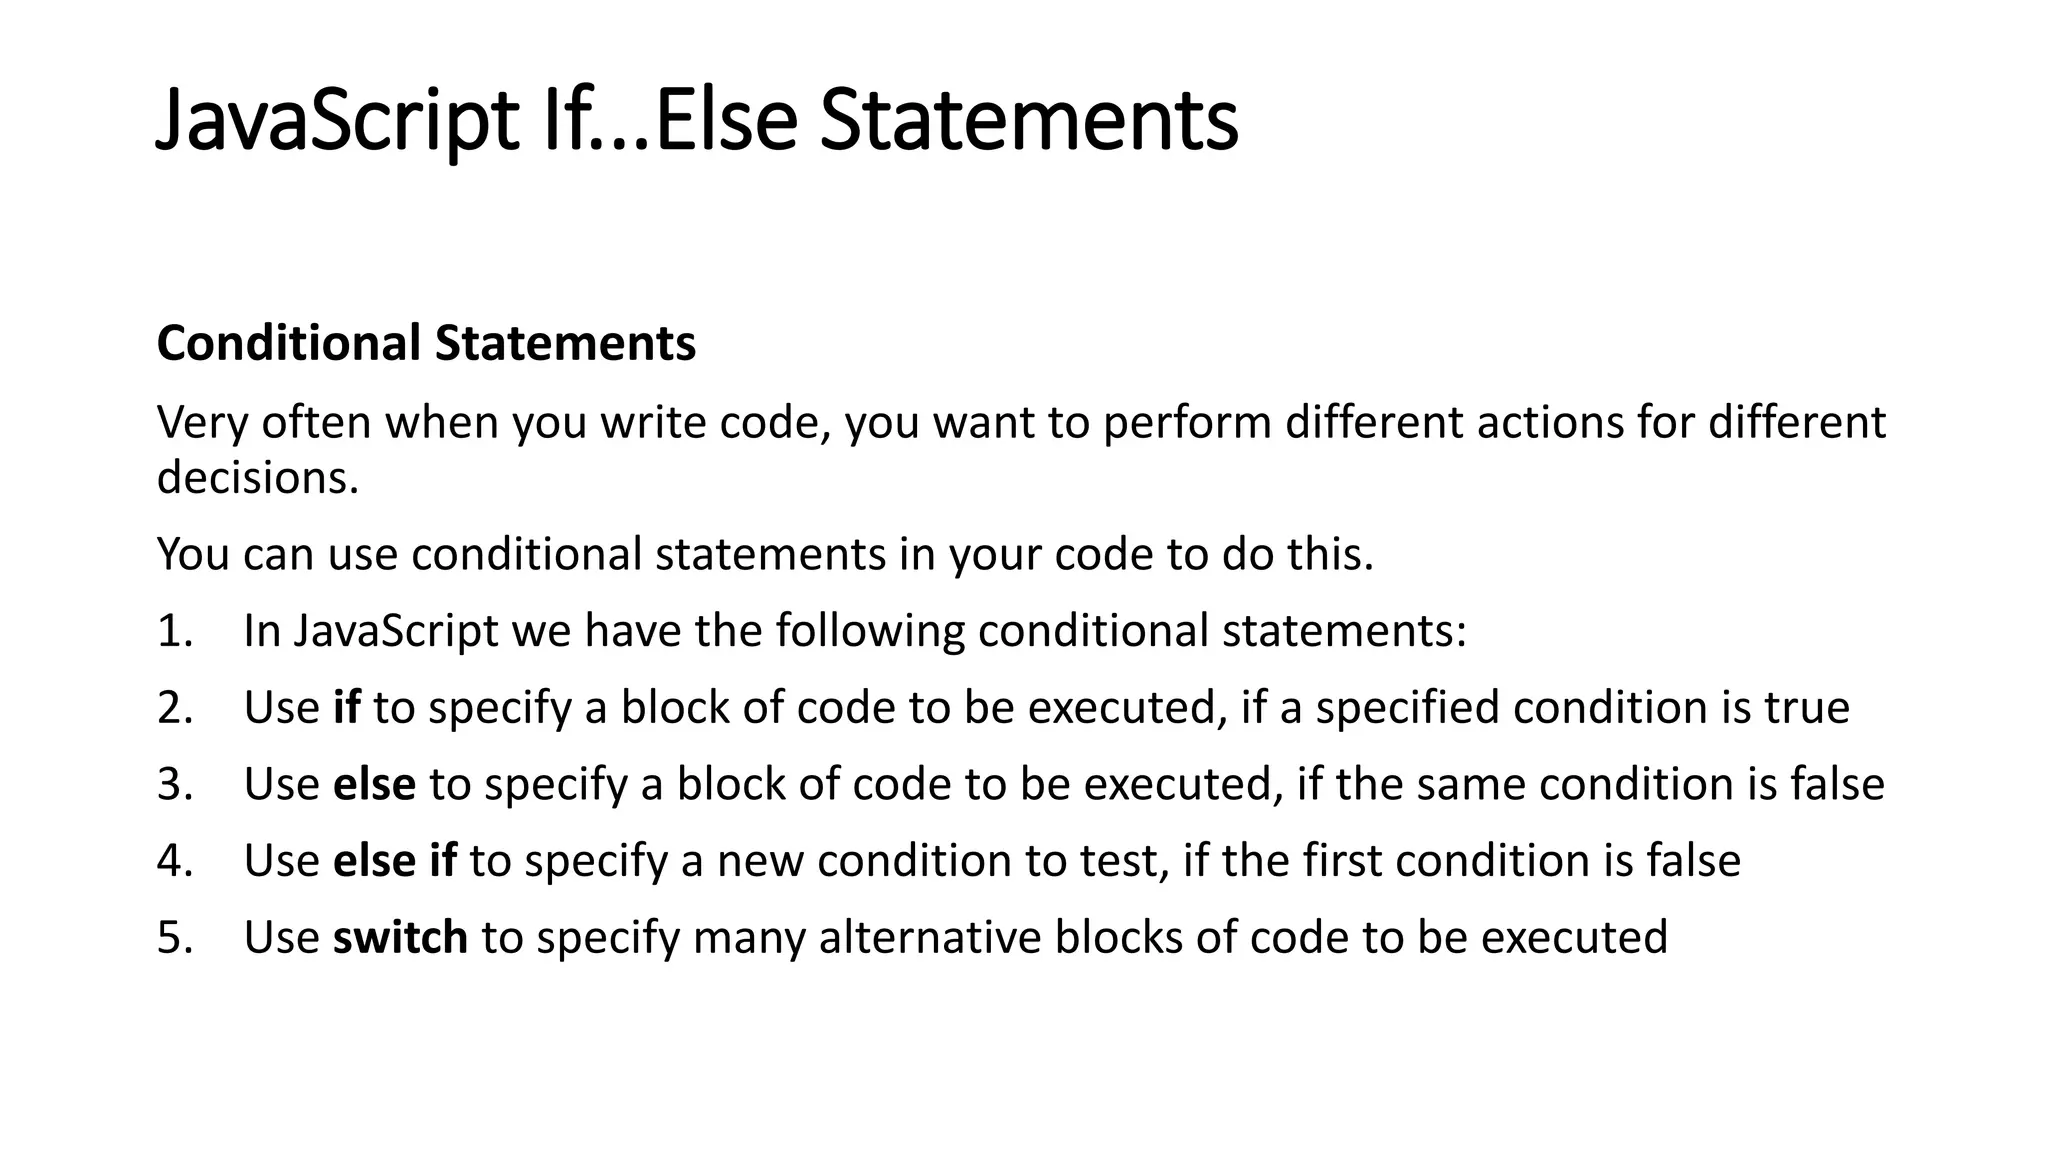The image size is (2048, 1152).
Task: Click the word 'decisions.' in the paragraph
Action: [x=257, y=477]
